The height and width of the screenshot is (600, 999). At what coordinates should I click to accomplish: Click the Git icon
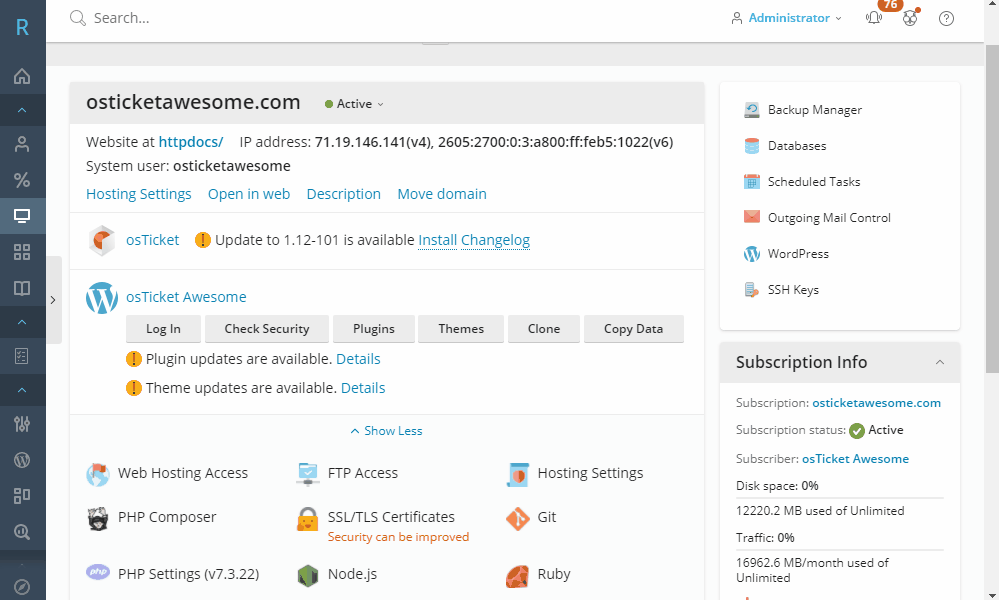click(518, 518)
